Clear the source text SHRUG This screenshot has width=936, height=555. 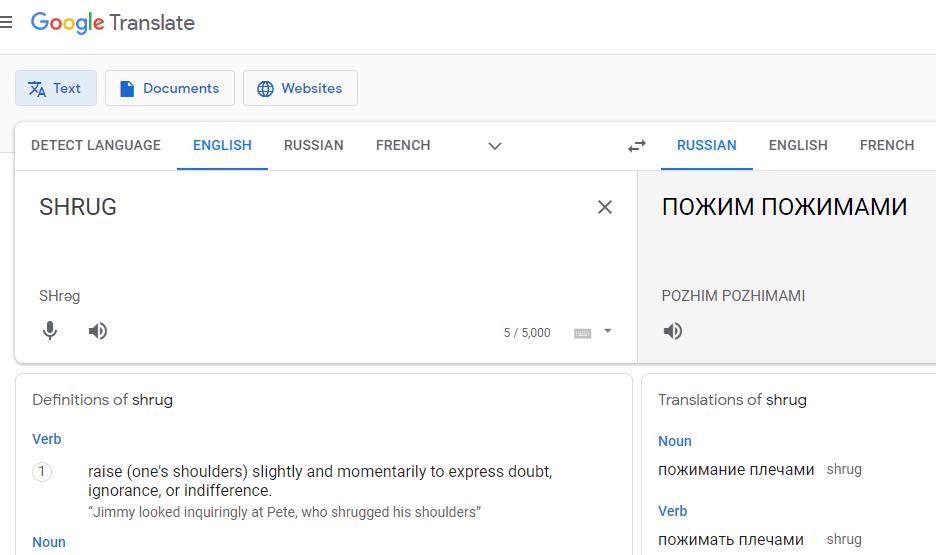pyautogui.click(x=605, y=207)
